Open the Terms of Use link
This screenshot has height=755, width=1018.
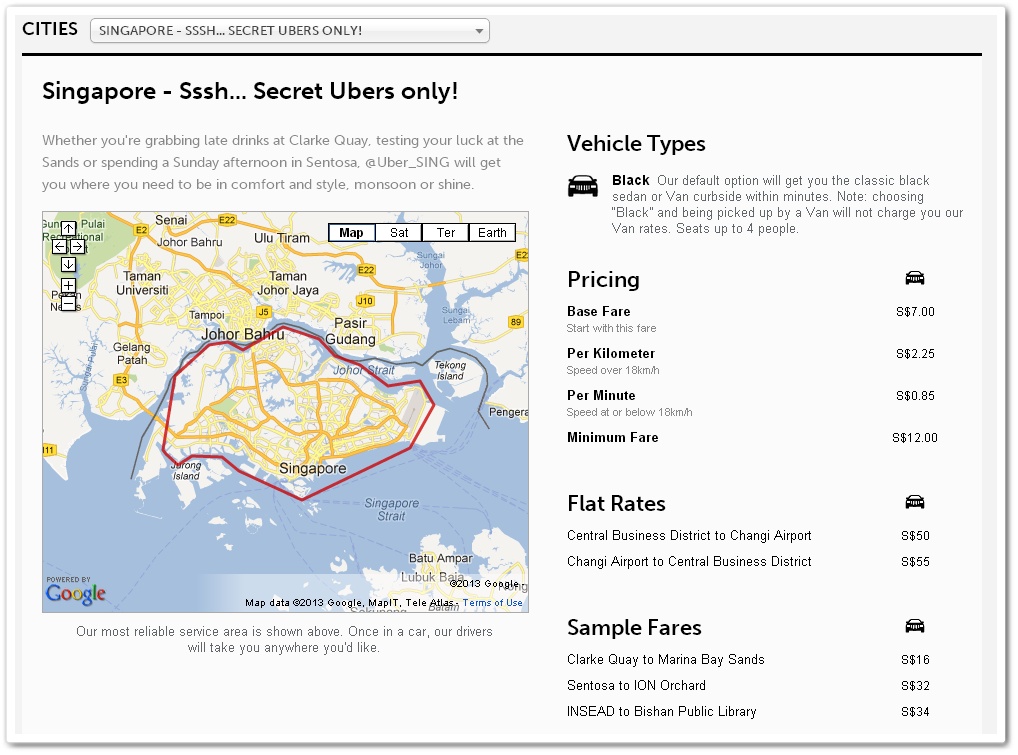pyautogui.click(x=492, y=602)
